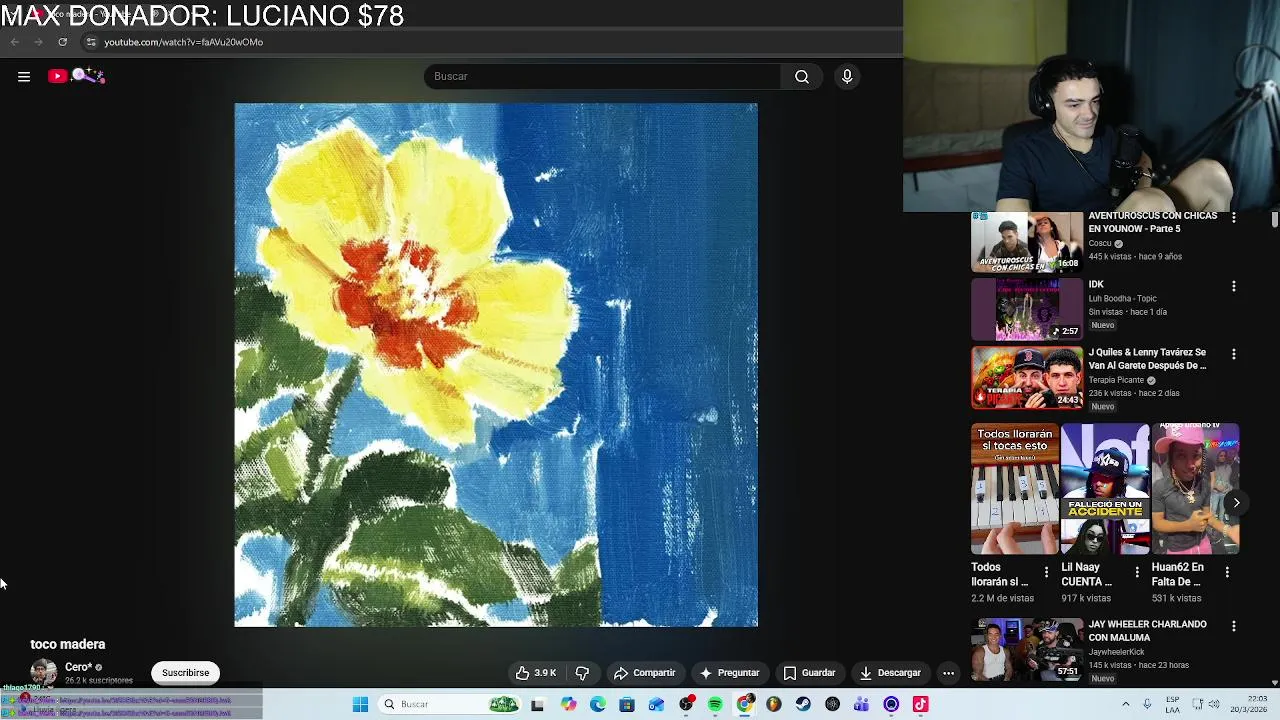Open FL Studio from the taskbar
Image resolution: width=1280 pixels, height=720 pixels.
(774, 705)
